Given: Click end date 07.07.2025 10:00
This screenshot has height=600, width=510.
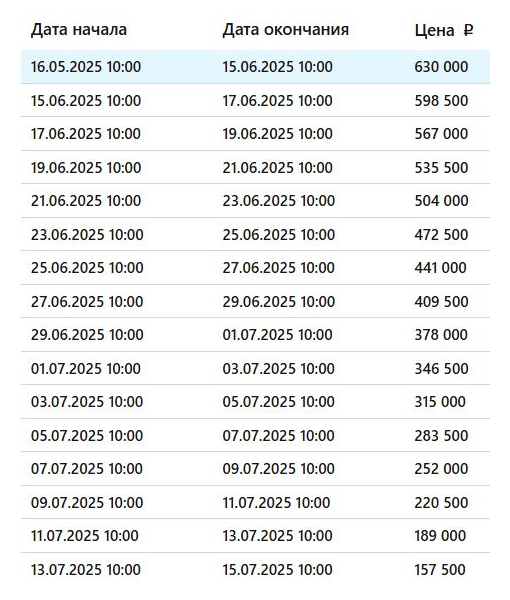Looking at the screenshot, I should coord(279,435).
